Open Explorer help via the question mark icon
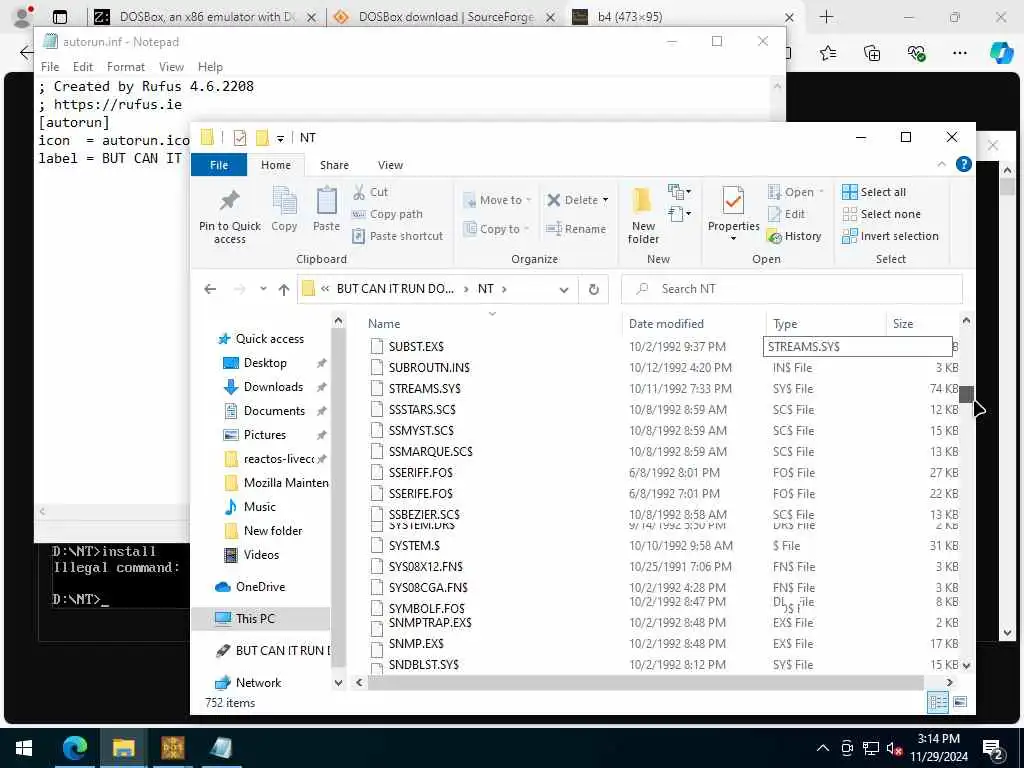Image resolution: width=1024 pixels, height=768 pixels. point(963,165)
